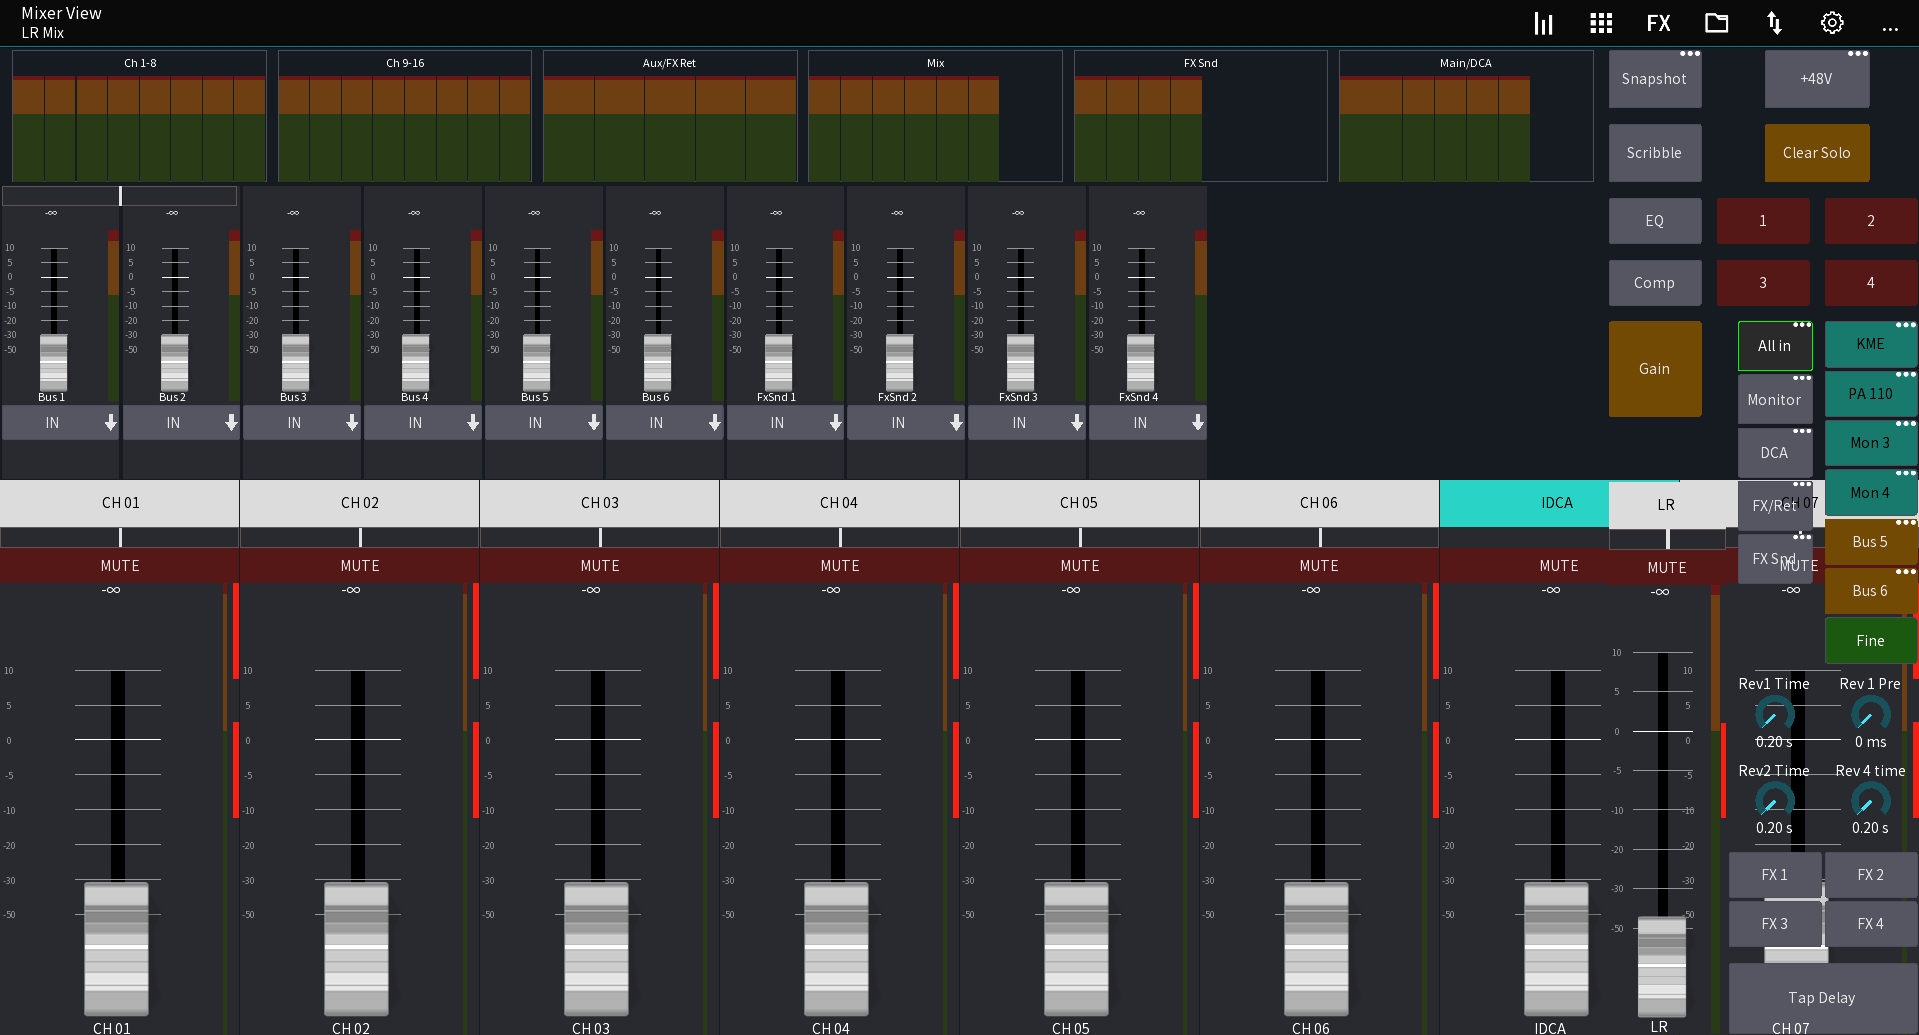
Task: Click the ellipsis menu icon at top right
Action: point(1890,29)
